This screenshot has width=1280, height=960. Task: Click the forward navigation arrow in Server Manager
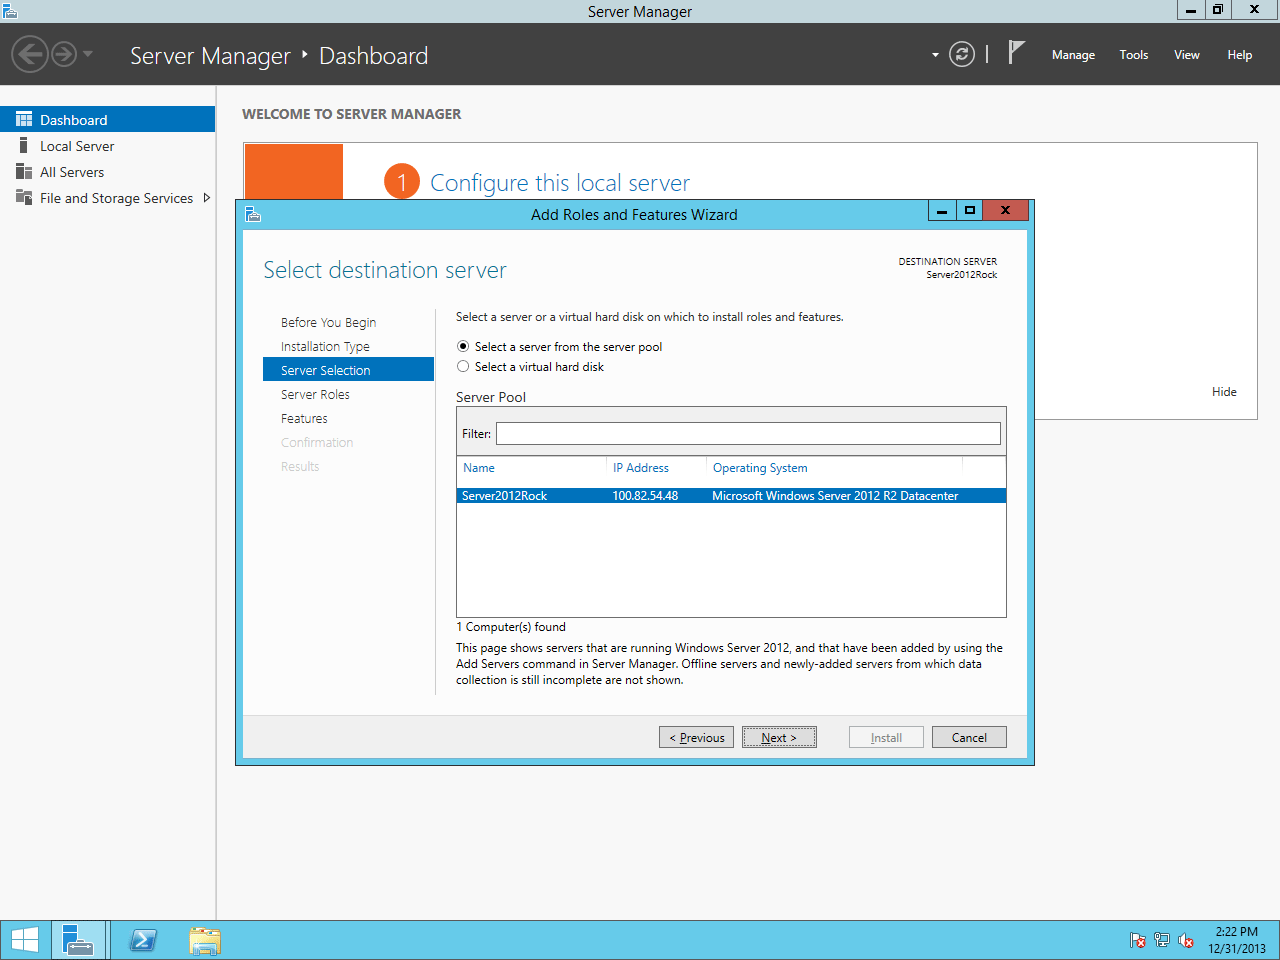(x=63, y=54)
